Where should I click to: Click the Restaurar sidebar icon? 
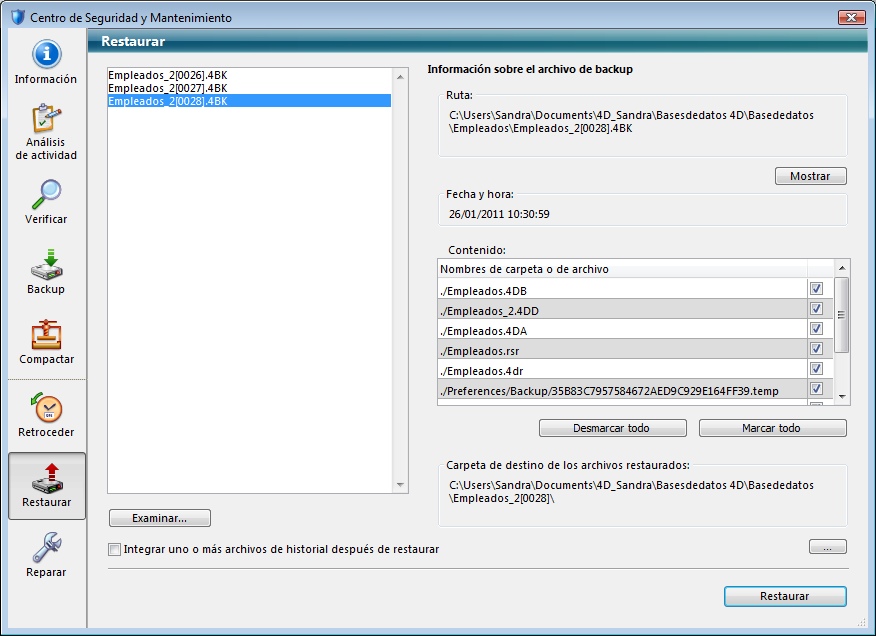[46, 477]
